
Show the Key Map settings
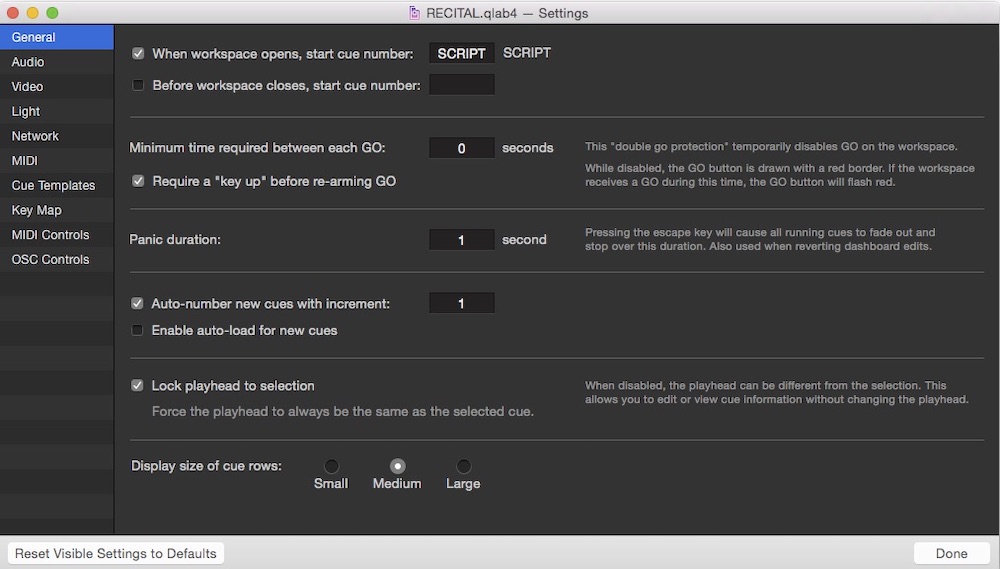click(x=36, y=210)
